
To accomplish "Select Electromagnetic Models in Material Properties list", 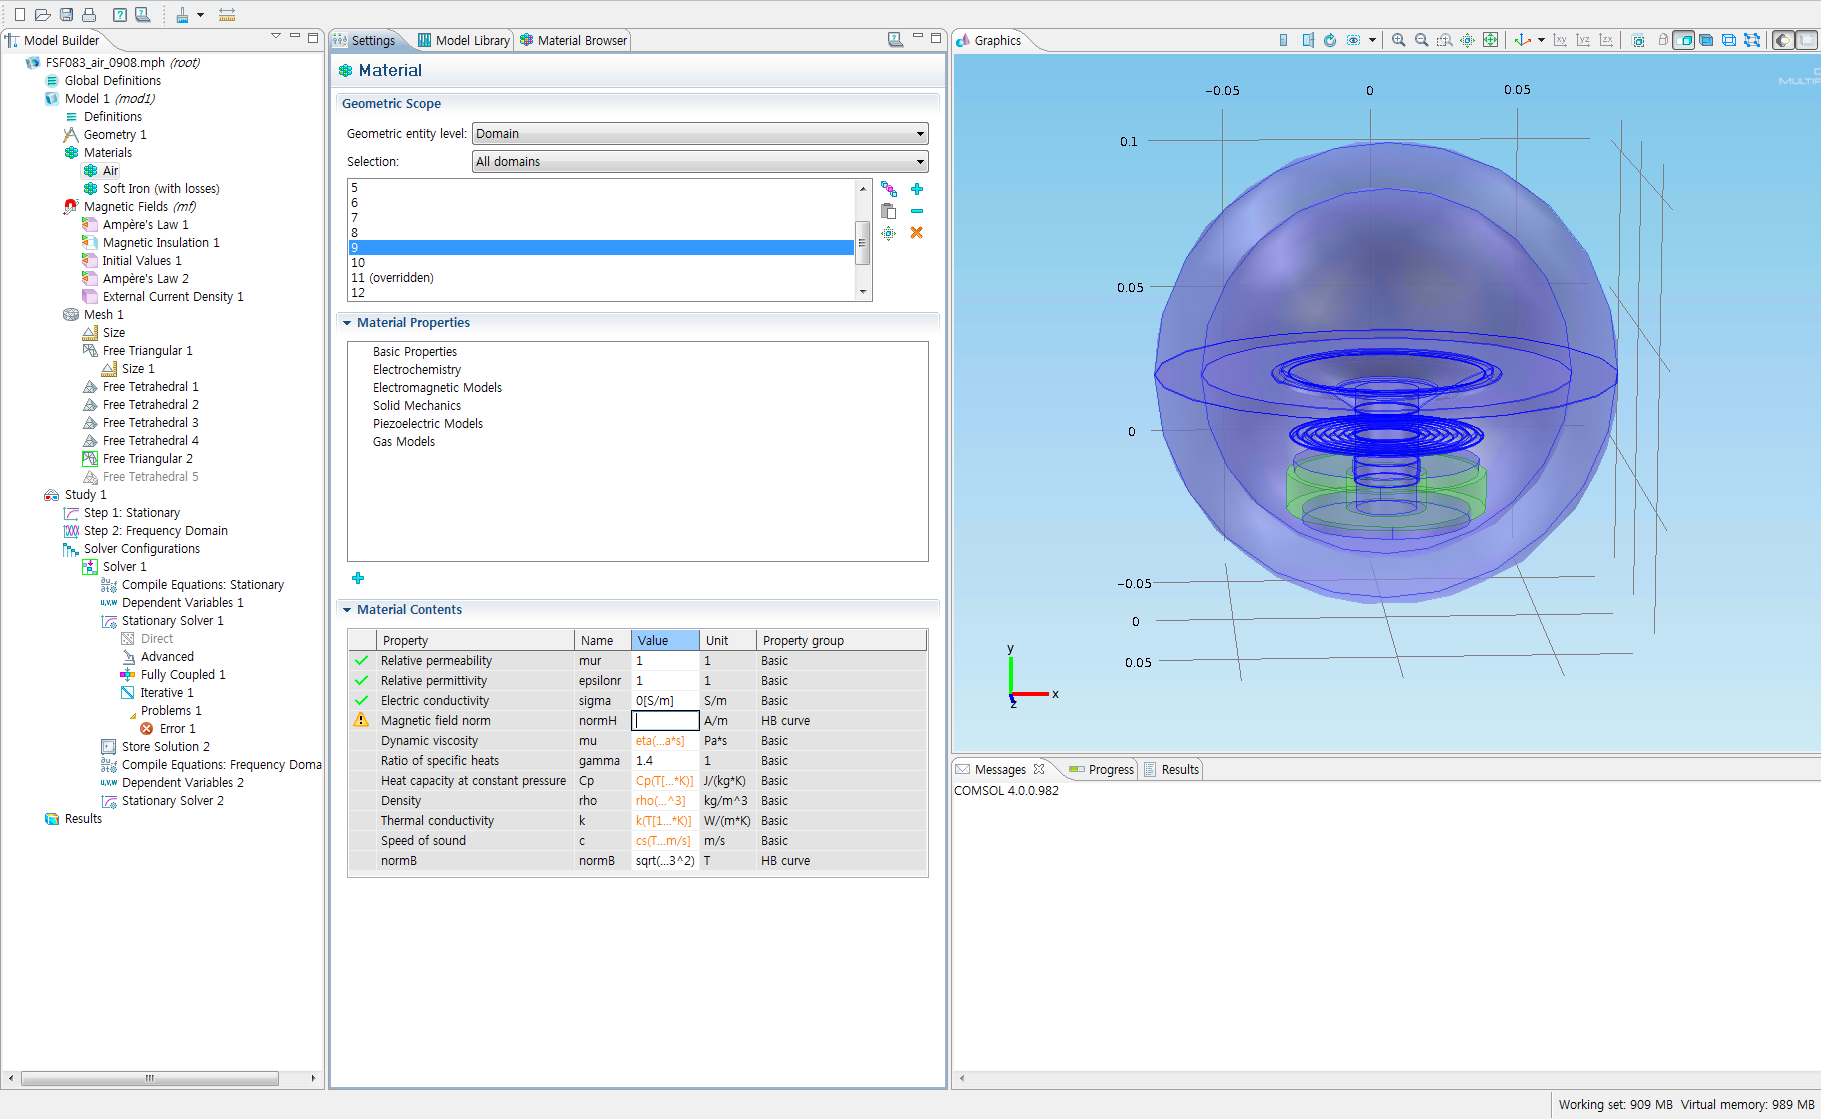I will [x=437, y=388].
